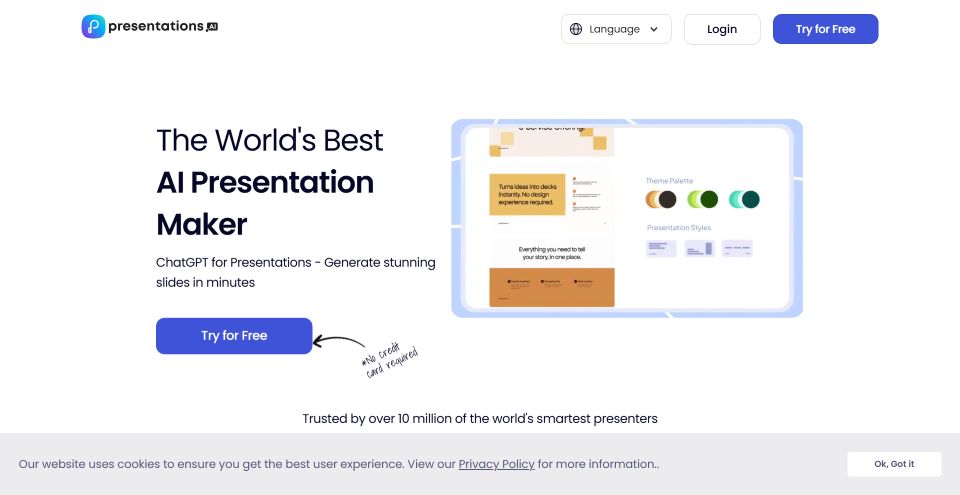Viewport: 960px width, 495px height.
Task: Click the header Try for Free button
Action: click(825, 29)
